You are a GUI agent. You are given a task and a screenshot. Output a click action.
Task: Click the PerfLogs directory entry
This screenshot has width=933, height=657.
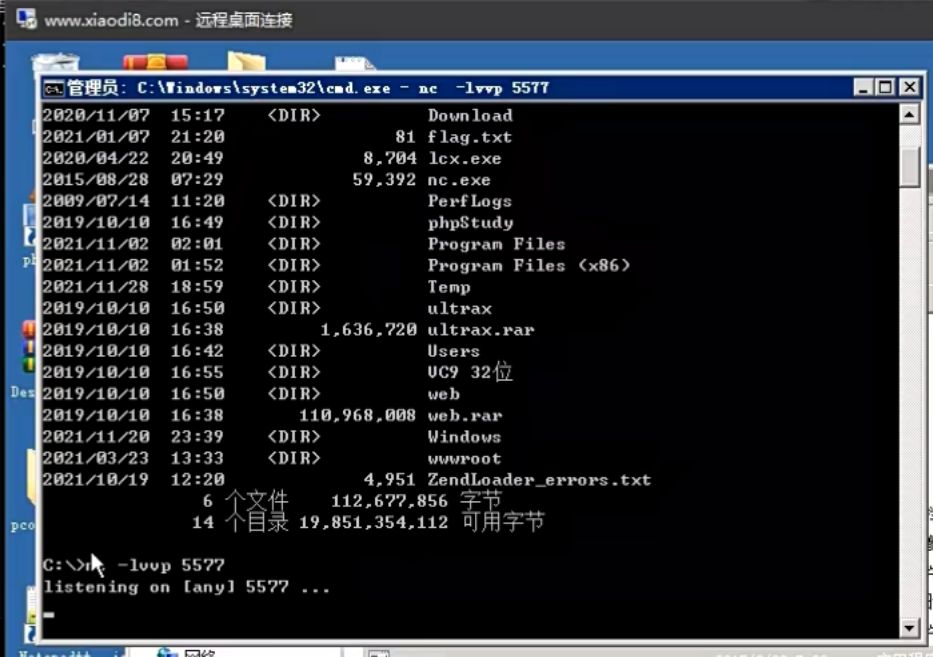(x=469, y=201)
